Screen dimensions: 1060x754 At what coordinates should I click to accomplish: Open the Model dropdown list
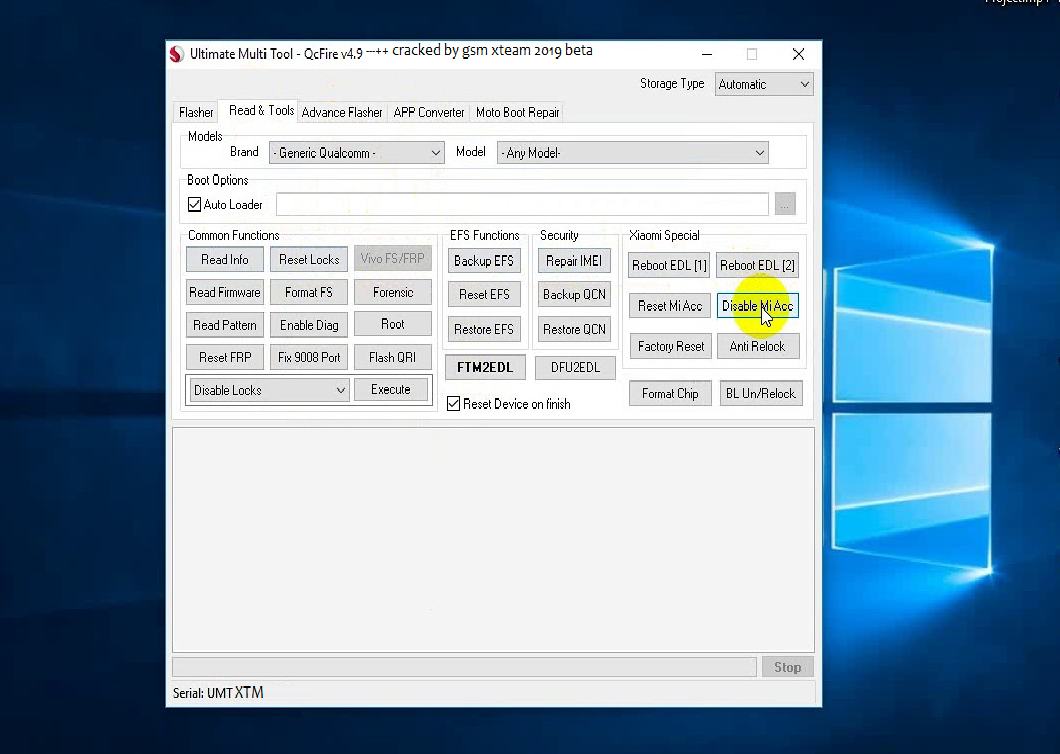pos(633,153)
